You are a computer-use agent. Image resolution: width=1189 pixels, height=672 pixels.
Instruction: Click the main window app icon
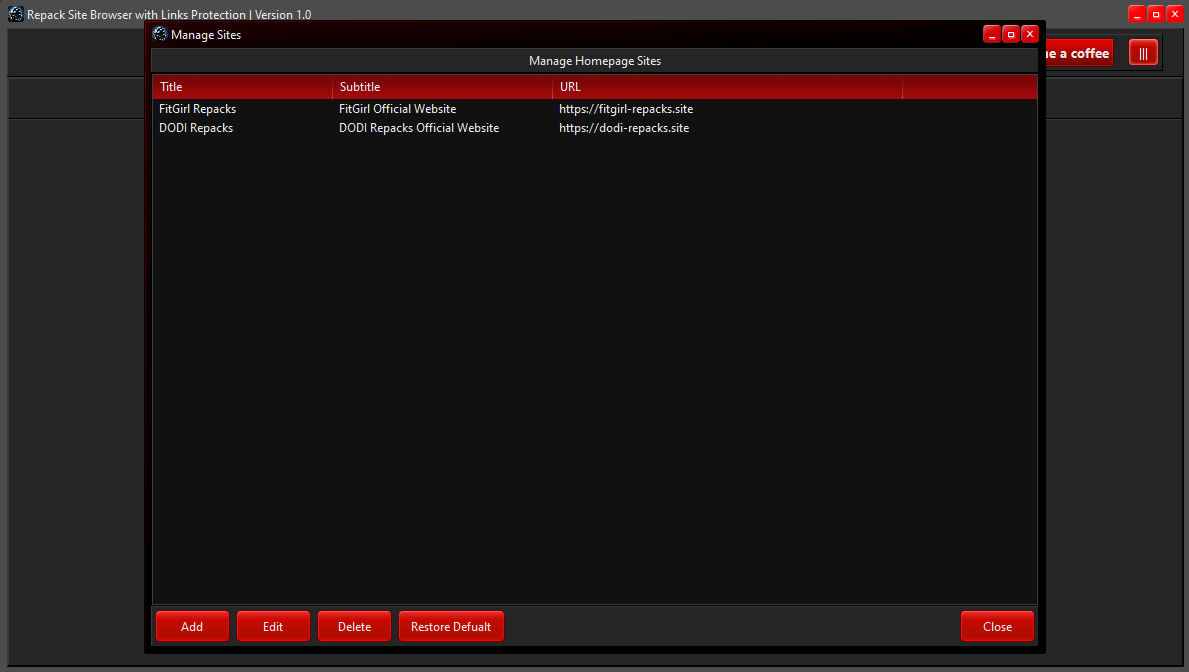click(16, 14)
